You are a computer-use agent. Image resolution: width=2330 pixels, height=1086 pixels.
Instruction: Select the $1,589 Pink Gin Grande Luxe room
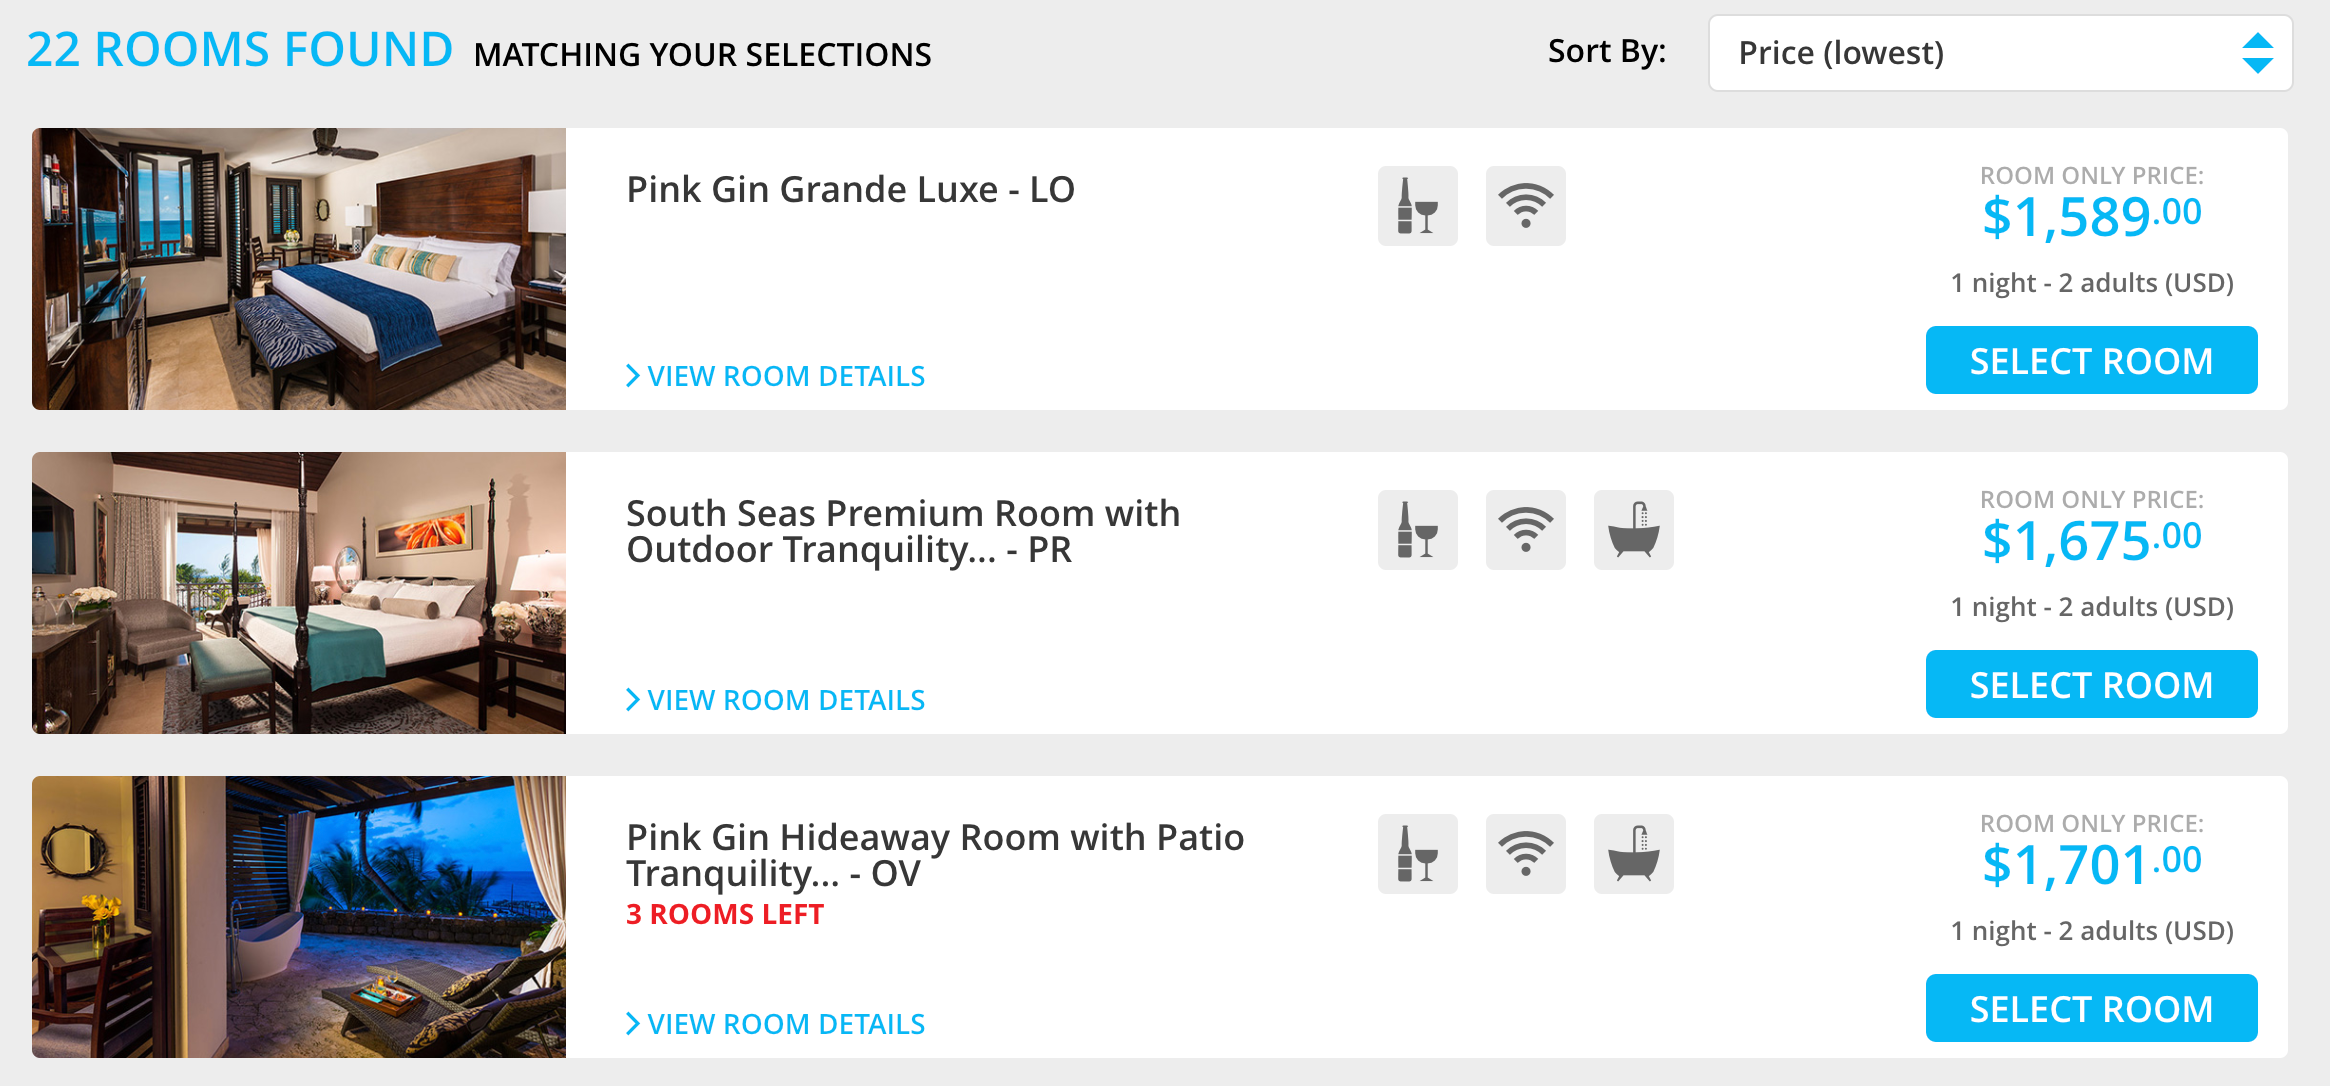[2091, 360]
